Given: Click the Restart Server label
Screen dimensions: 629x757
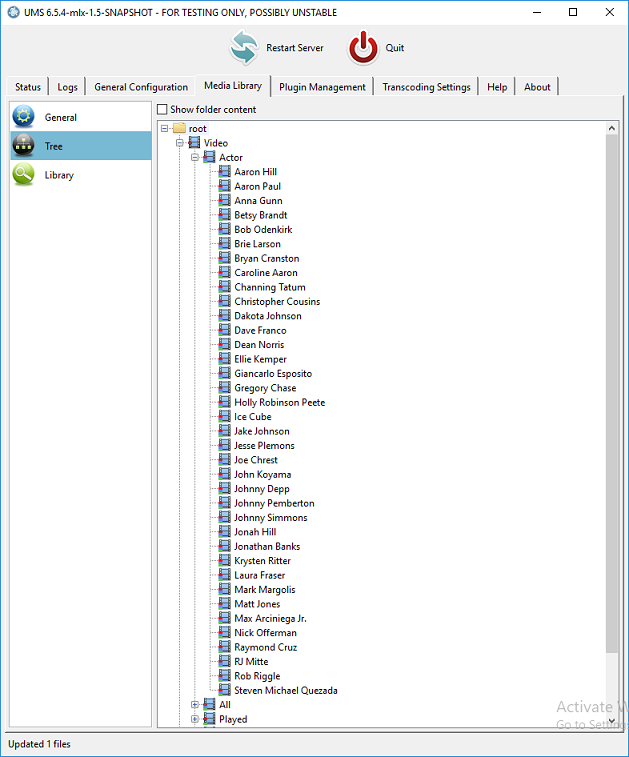Looking at the screenshot, I should [x=294, y=48].
